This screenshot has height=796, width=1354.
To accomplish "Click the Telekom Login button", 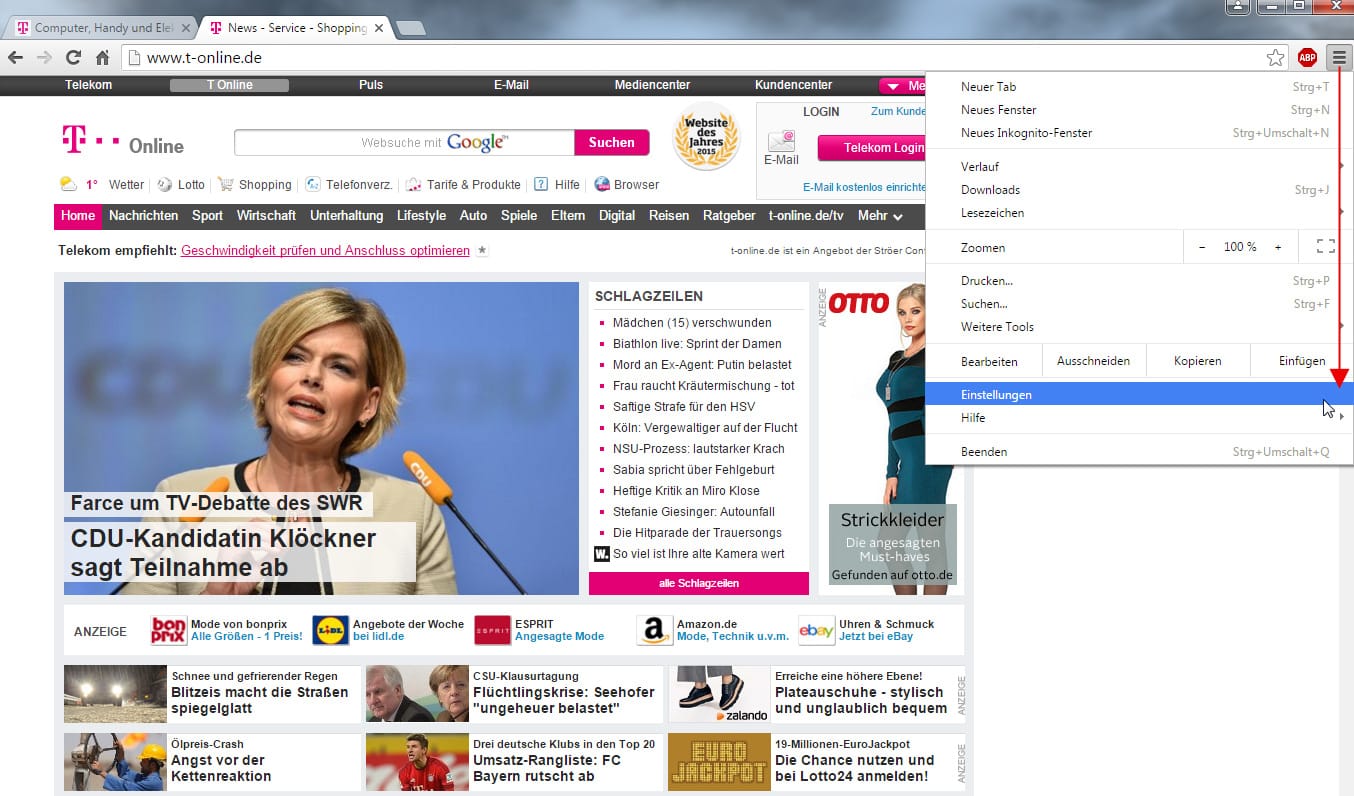I will coord(872,148).
